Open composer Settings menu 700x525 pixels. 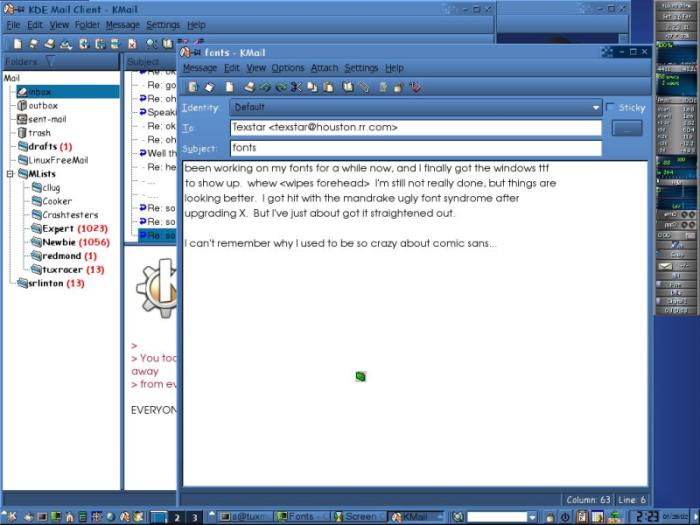(x=361, y=68)
